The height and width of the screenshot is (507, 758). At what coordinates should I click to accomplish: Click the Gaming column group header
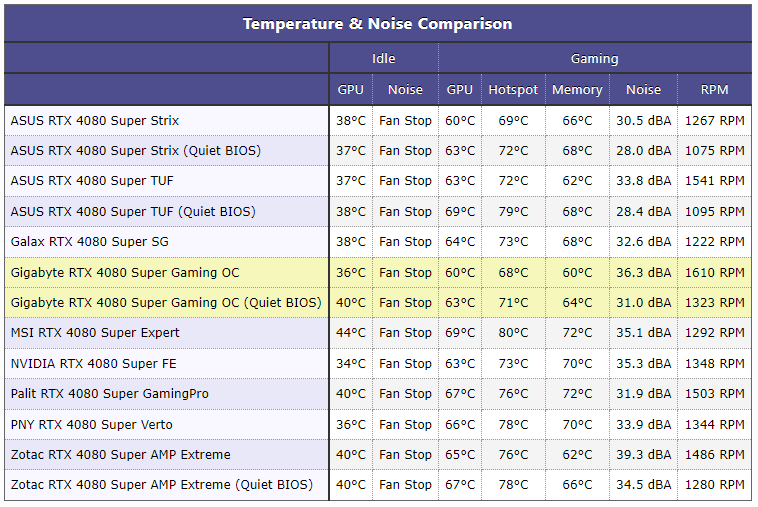594,59
